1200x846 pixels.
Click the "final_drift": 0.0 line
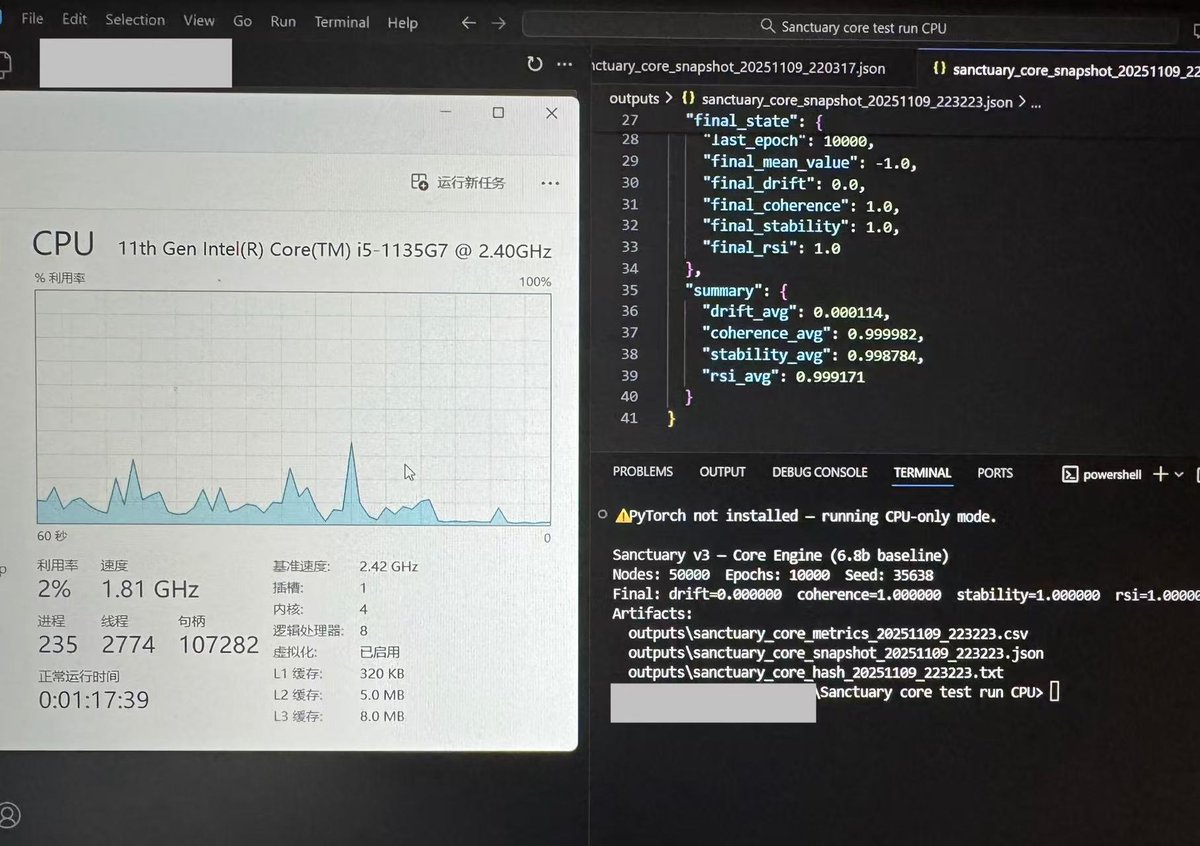783,184
